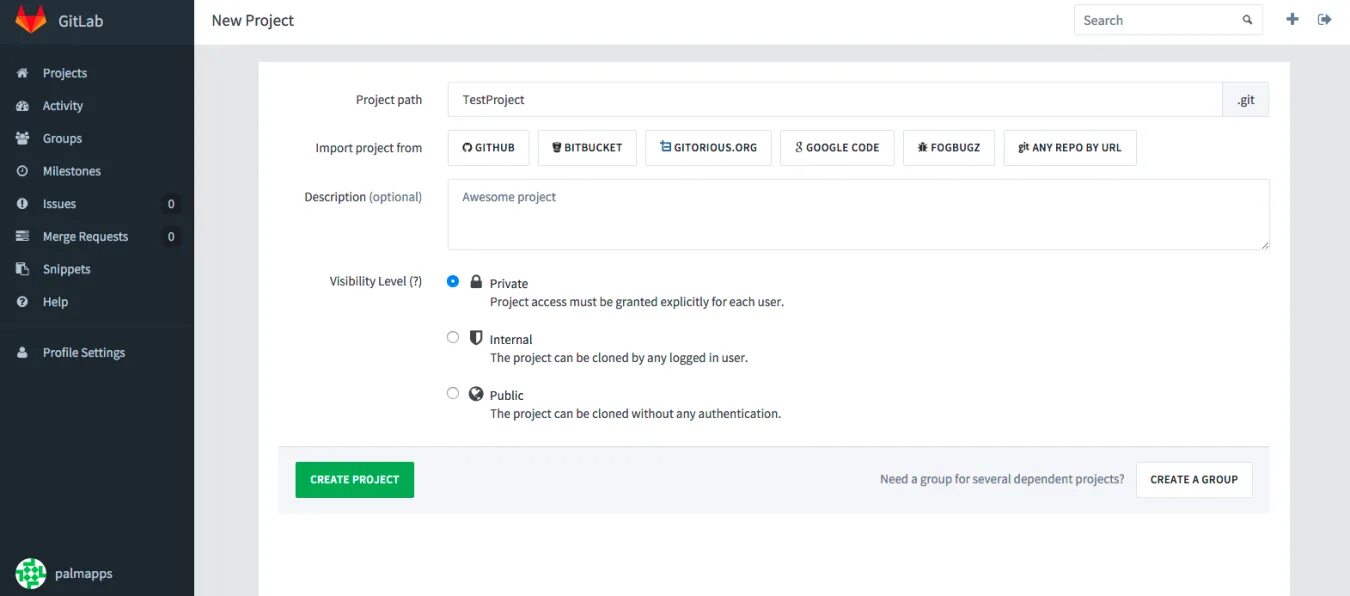Click the GitLab fox logo

coord(31,20)
